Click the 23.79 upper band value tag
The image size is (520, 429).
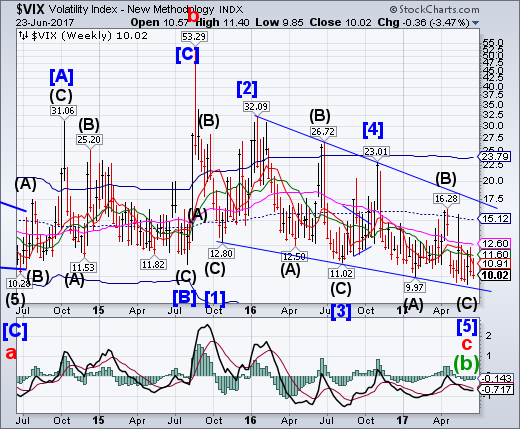(x=495, y=156)
